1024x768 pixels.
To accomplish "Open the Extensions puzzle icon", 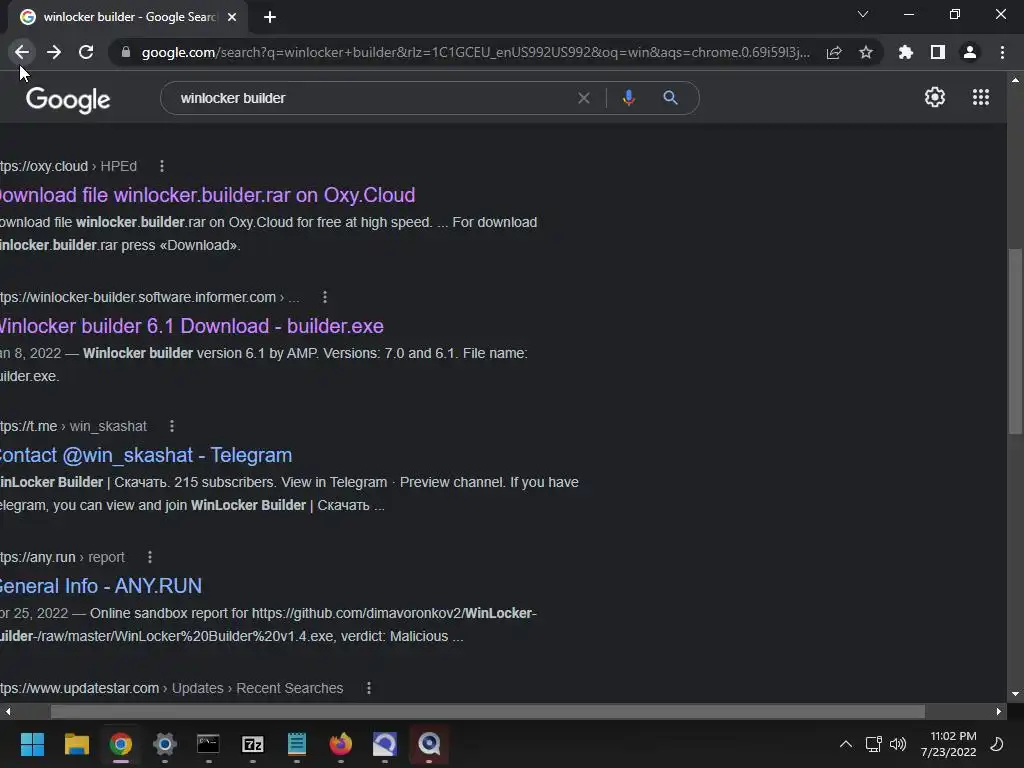I will coord(905,52).
